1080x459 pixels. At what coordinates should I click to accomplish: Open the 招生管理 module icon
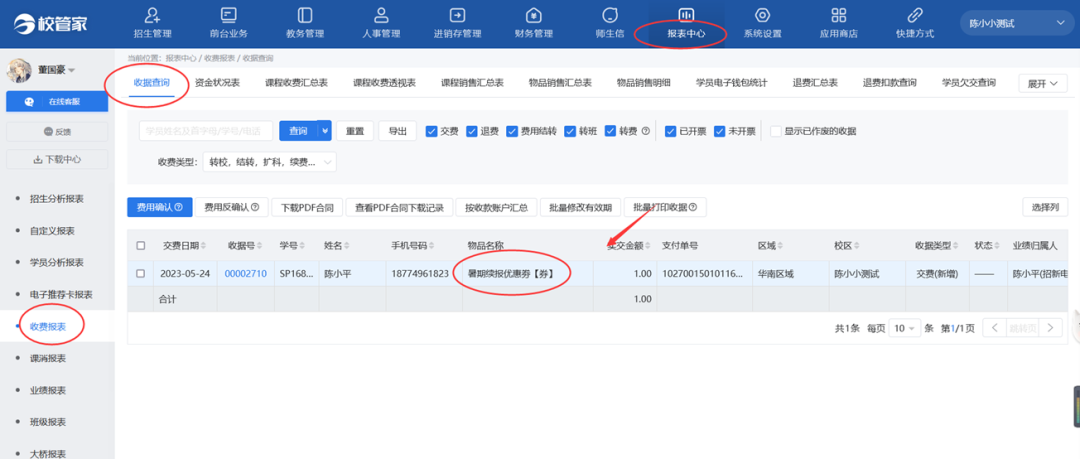coord(152,16)
